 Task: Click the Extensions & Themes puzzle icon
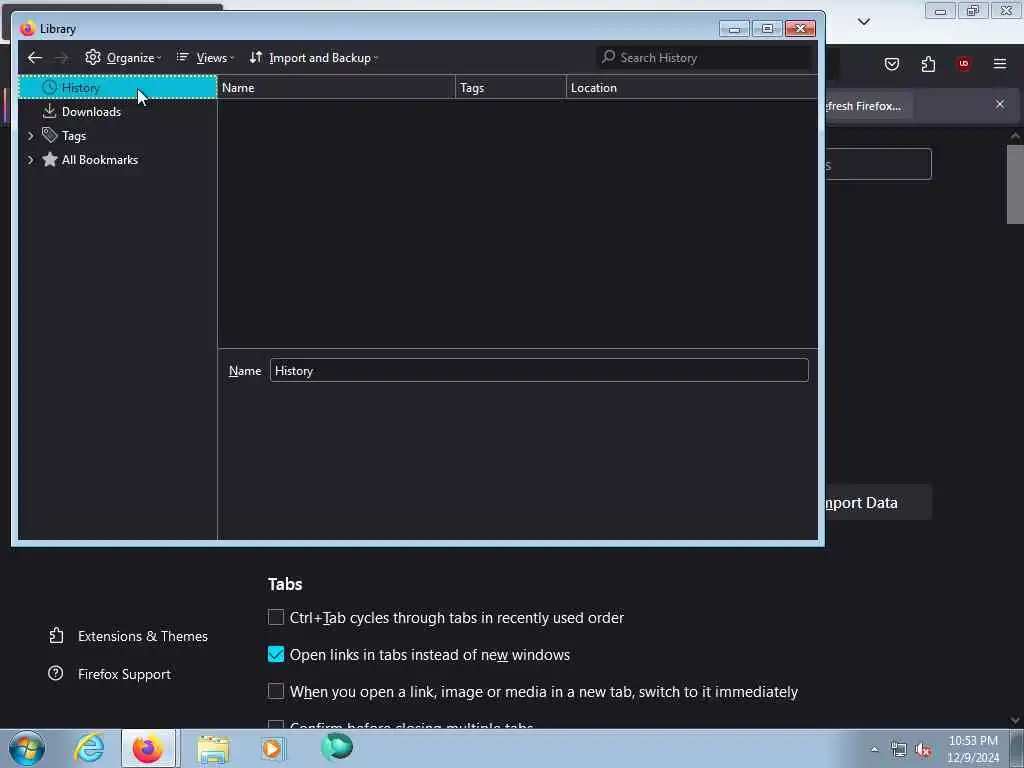click(x=56, y=635)
